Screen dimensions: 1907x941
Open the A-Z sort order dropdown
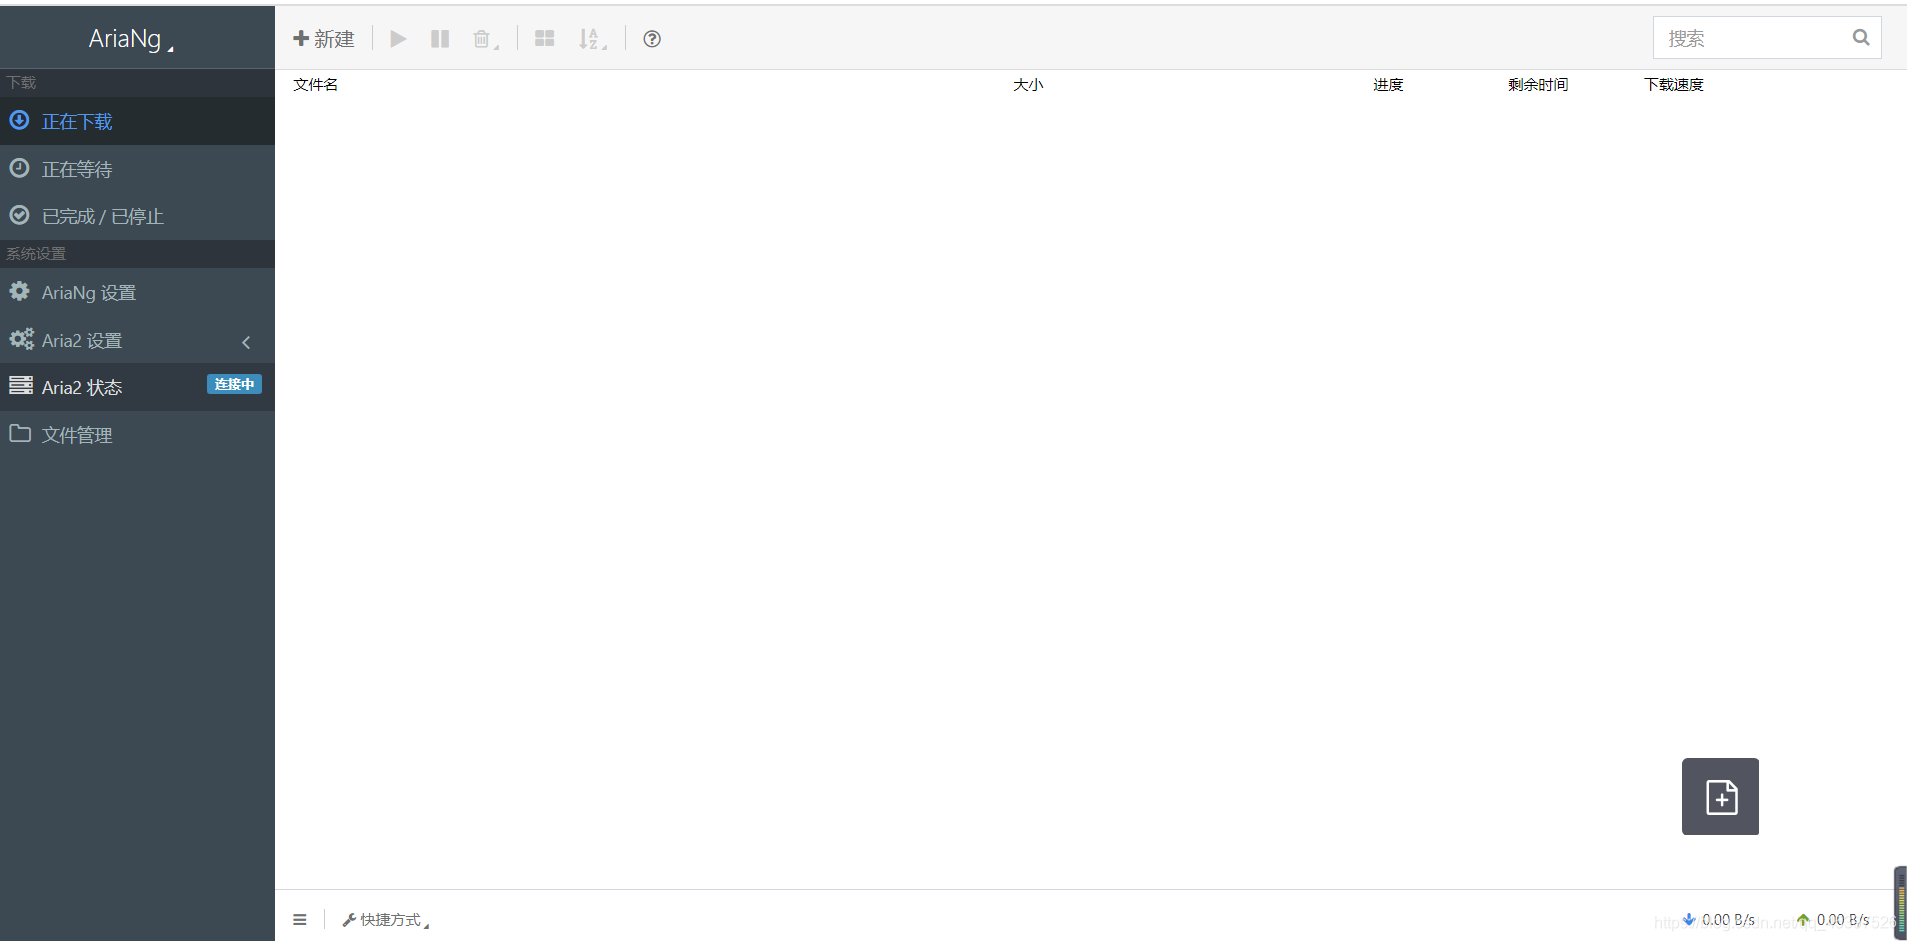(x=592, y=39)
